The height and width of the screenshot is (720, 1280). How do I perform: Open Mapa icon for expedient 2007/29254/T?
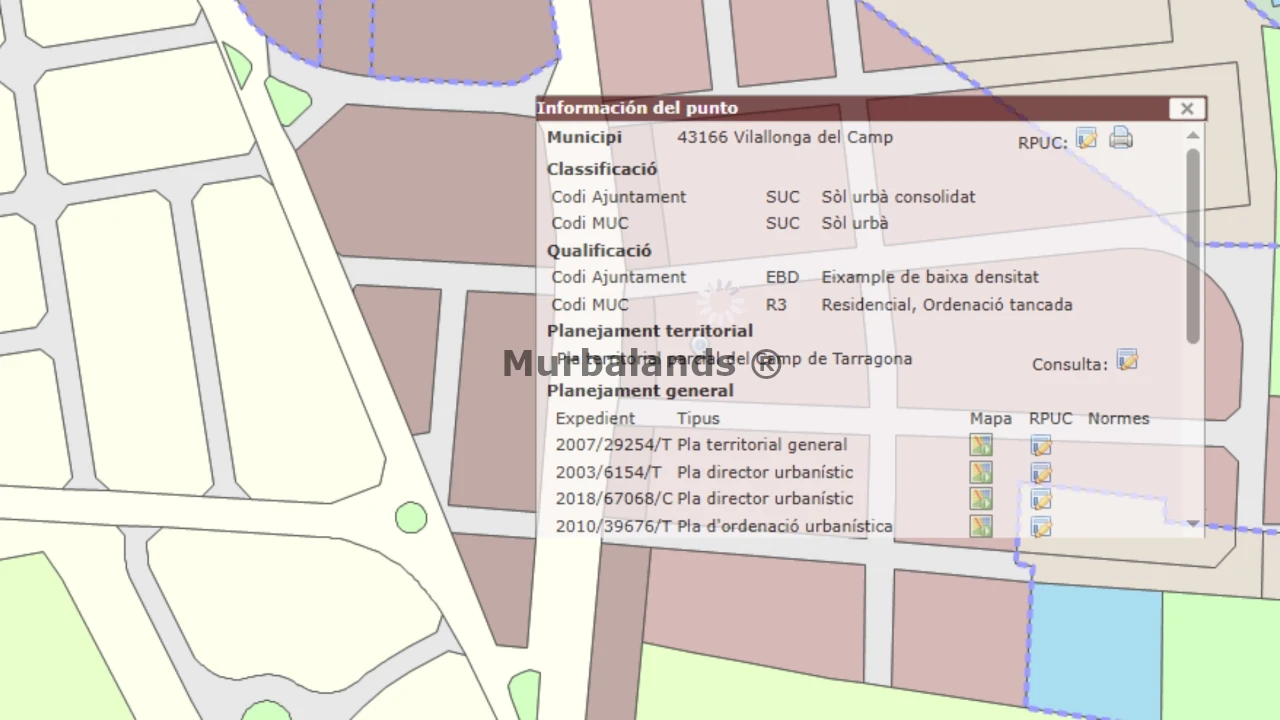tap(981, 446)
